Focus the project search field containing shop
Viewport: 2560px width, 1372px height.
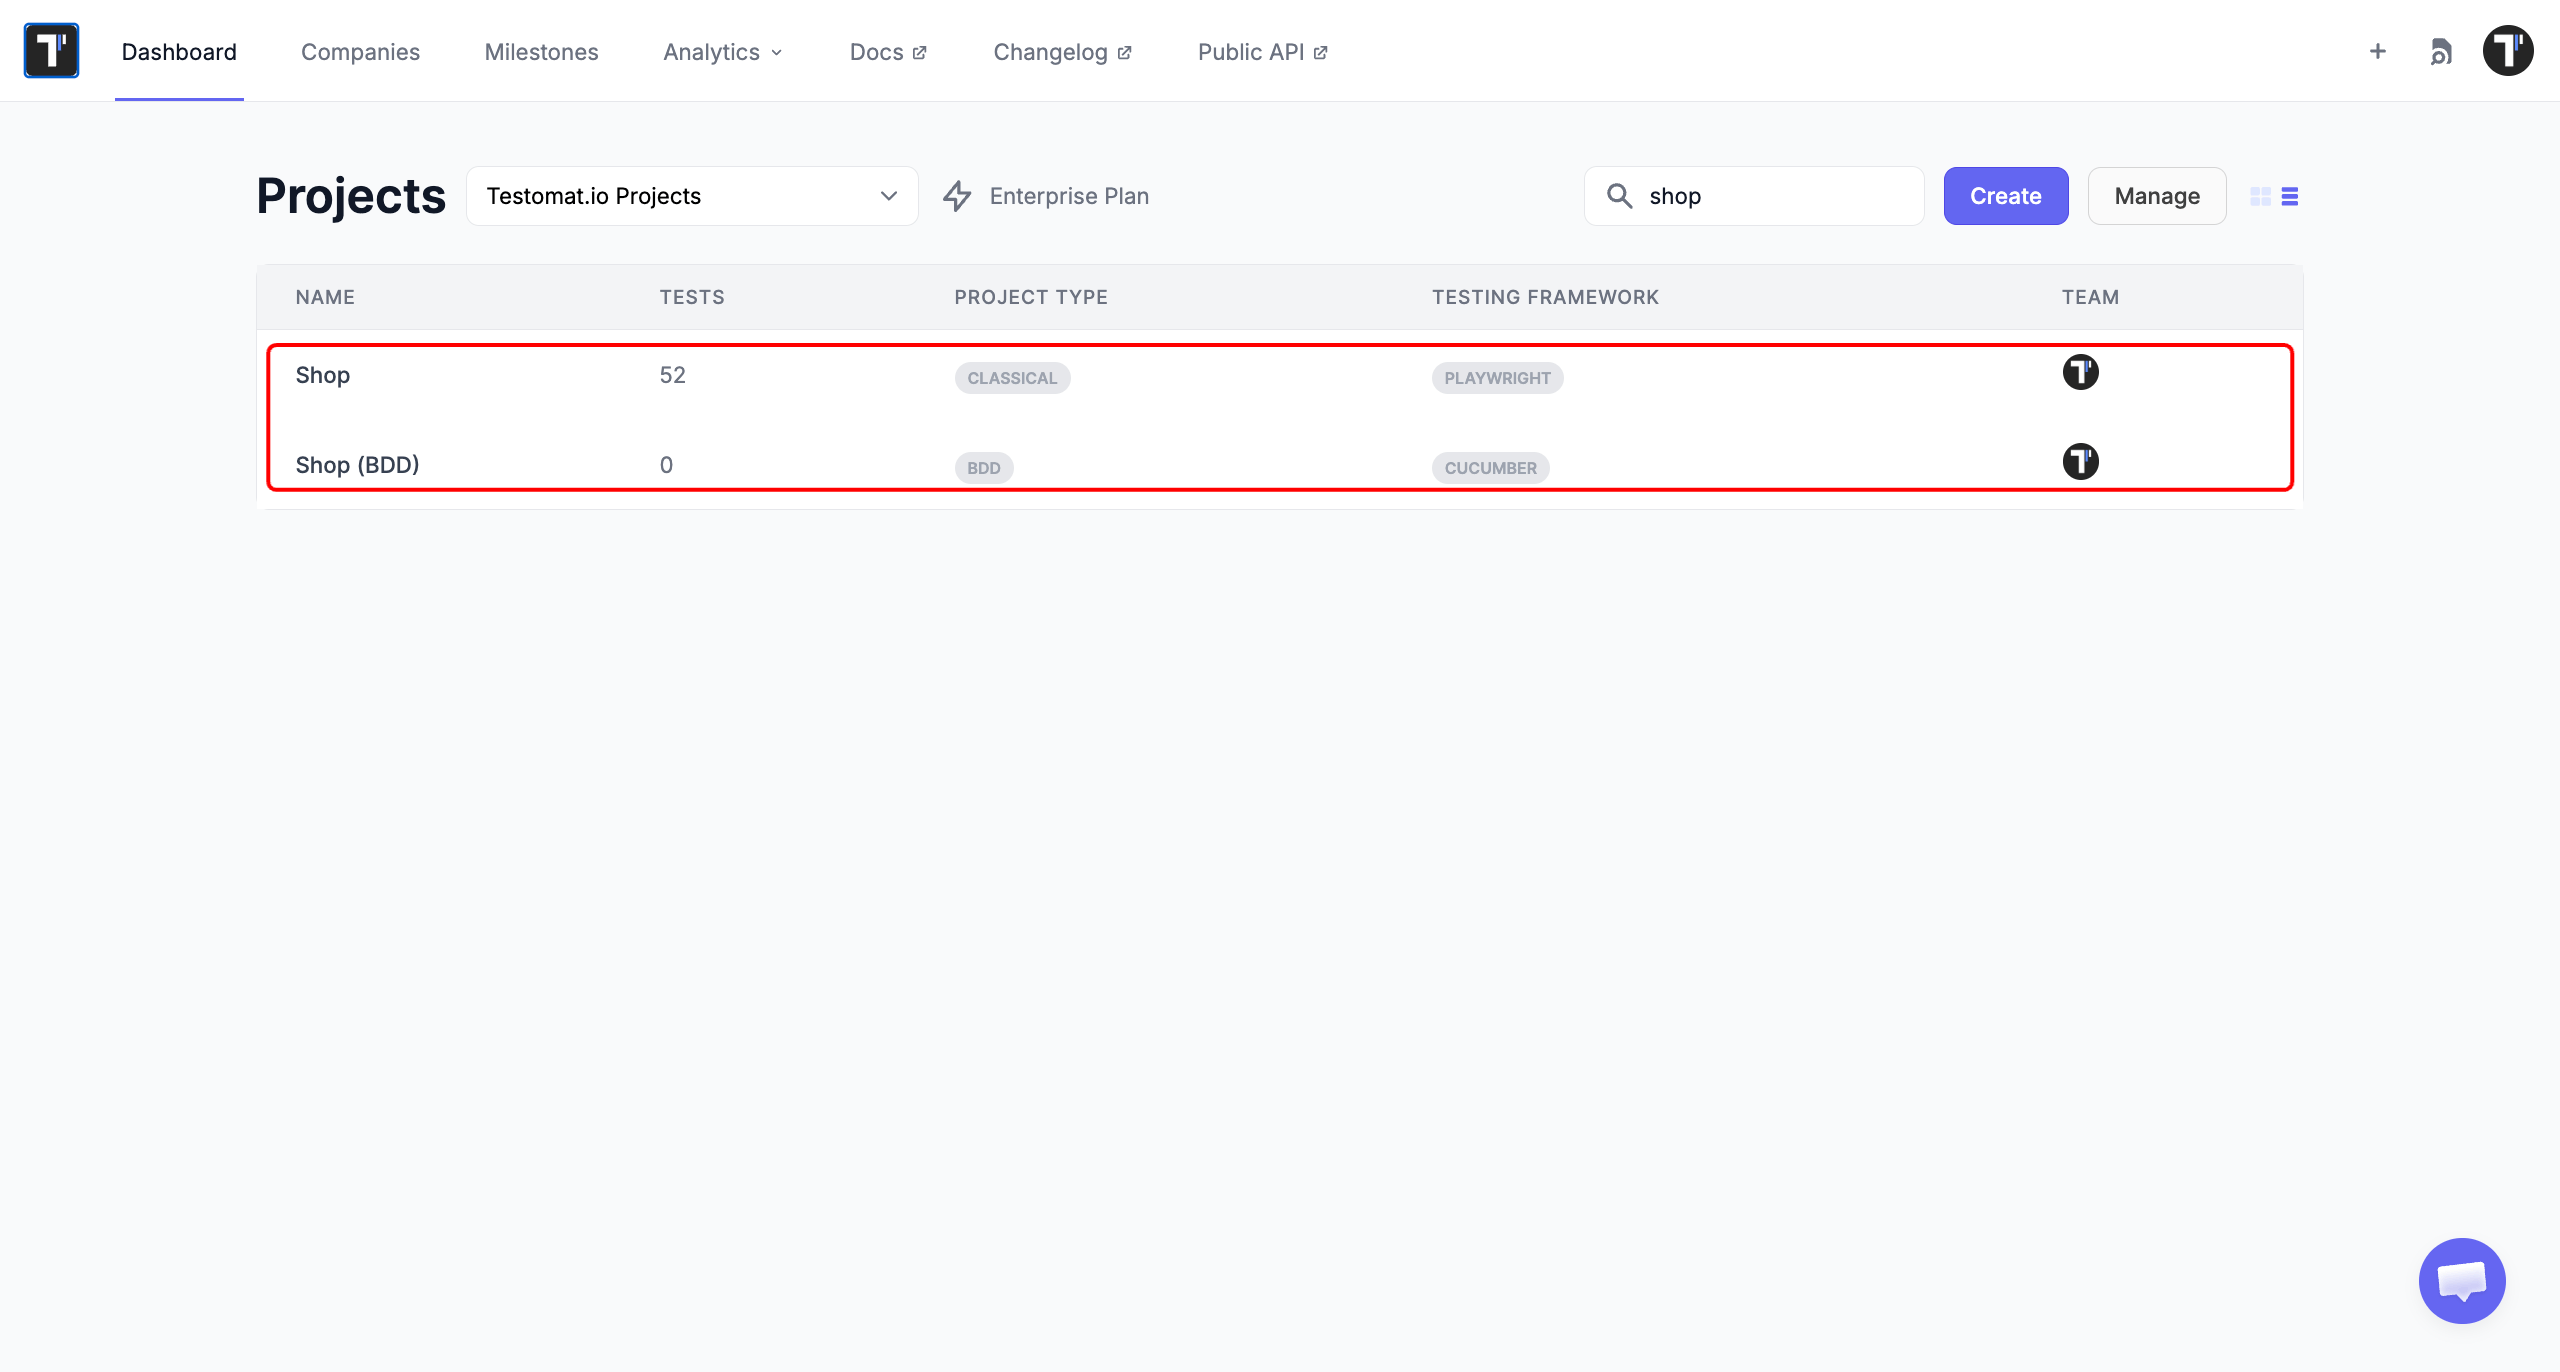(1754, 196)
